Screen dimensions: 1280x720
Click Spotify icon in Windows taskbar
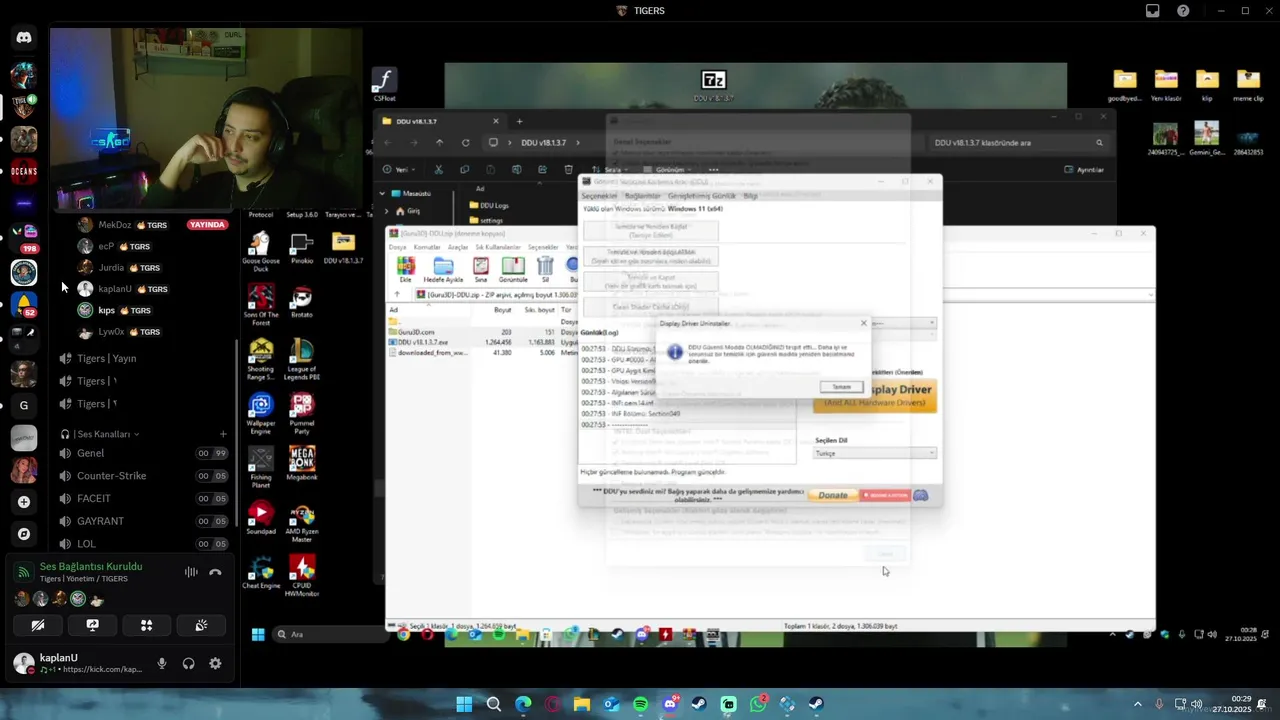tap(641, 705)
